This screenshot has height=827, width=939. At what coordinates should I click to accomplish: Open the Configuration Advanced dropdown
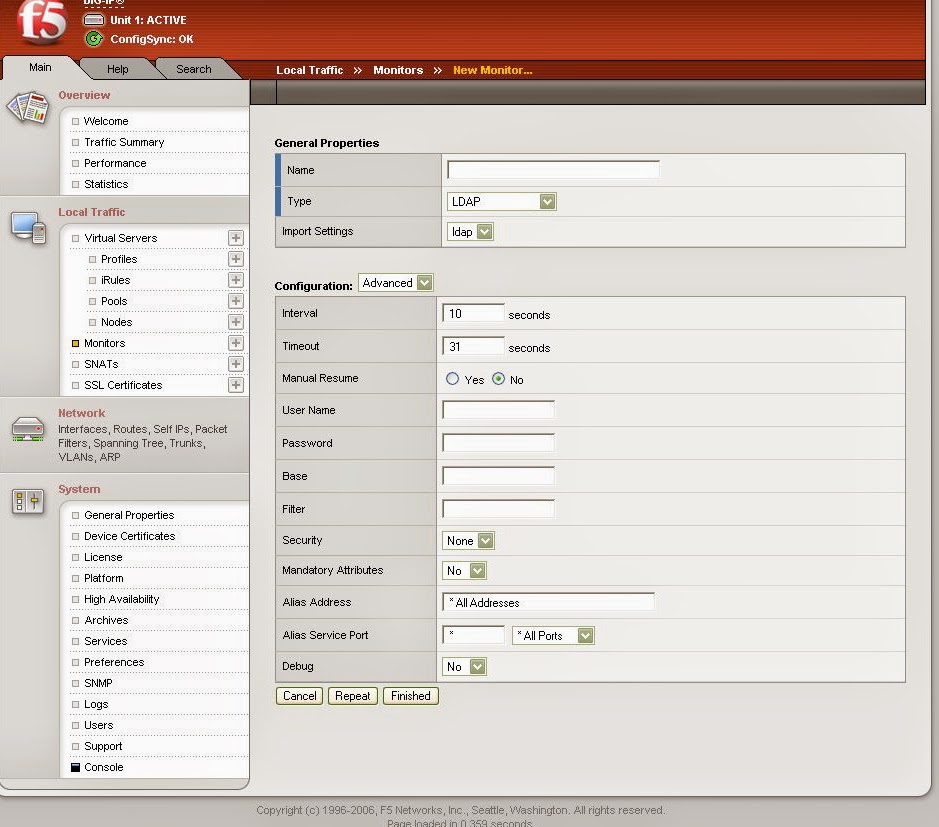[396, 283]
